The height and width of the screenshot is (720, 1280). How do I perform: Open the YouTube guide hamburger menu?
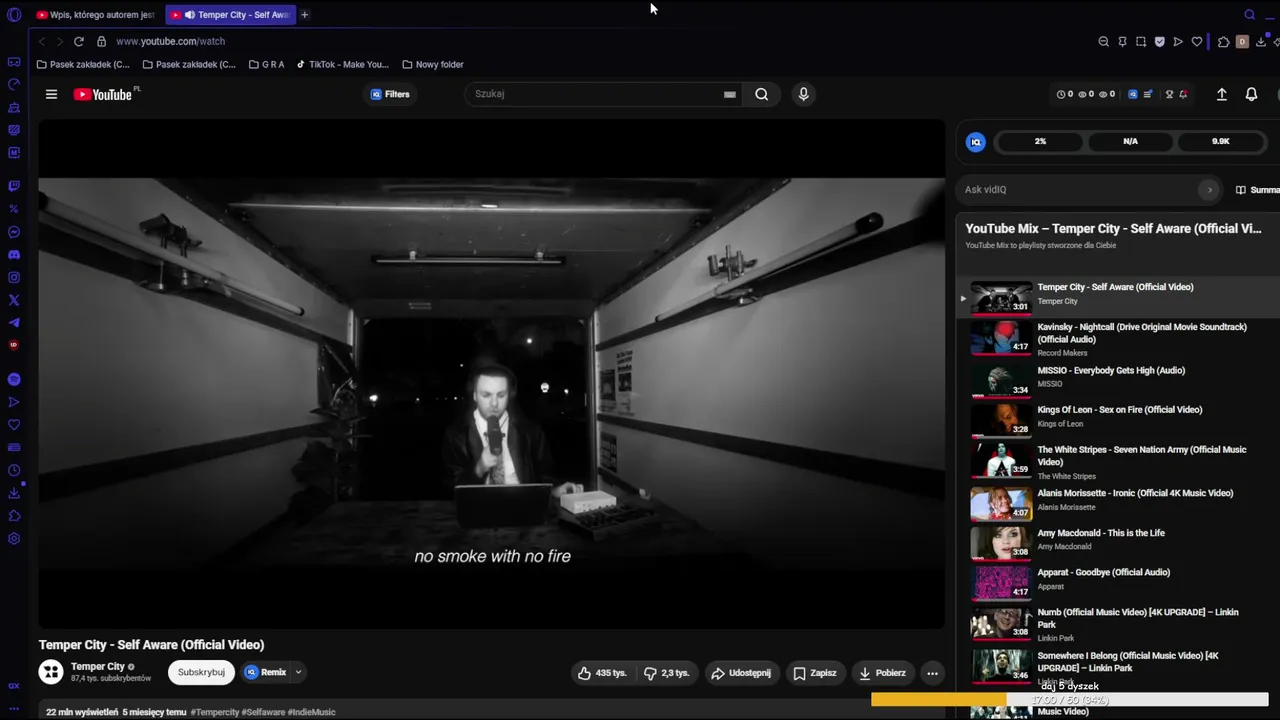pos(51,94)
